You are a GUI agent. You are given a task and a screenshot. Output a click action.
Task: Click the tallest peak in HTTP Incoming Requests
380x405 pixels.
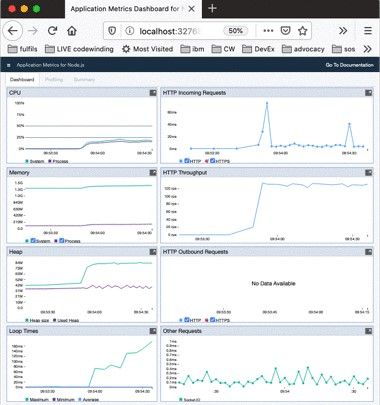click(x=267, y=103)
